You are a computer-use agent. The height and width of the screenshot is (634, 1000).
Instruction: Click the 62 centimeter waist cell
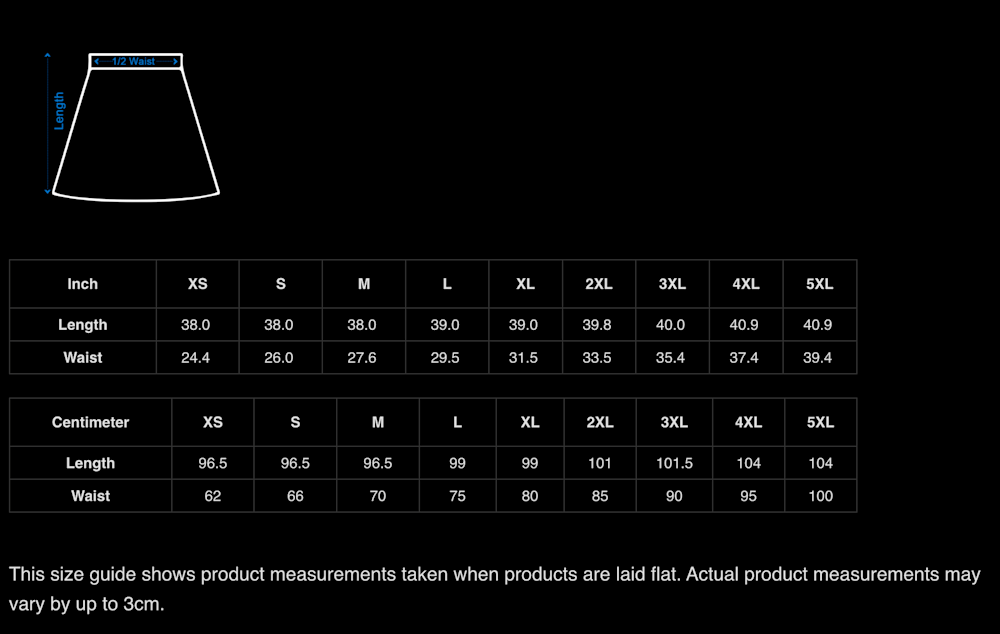point(213,496)
